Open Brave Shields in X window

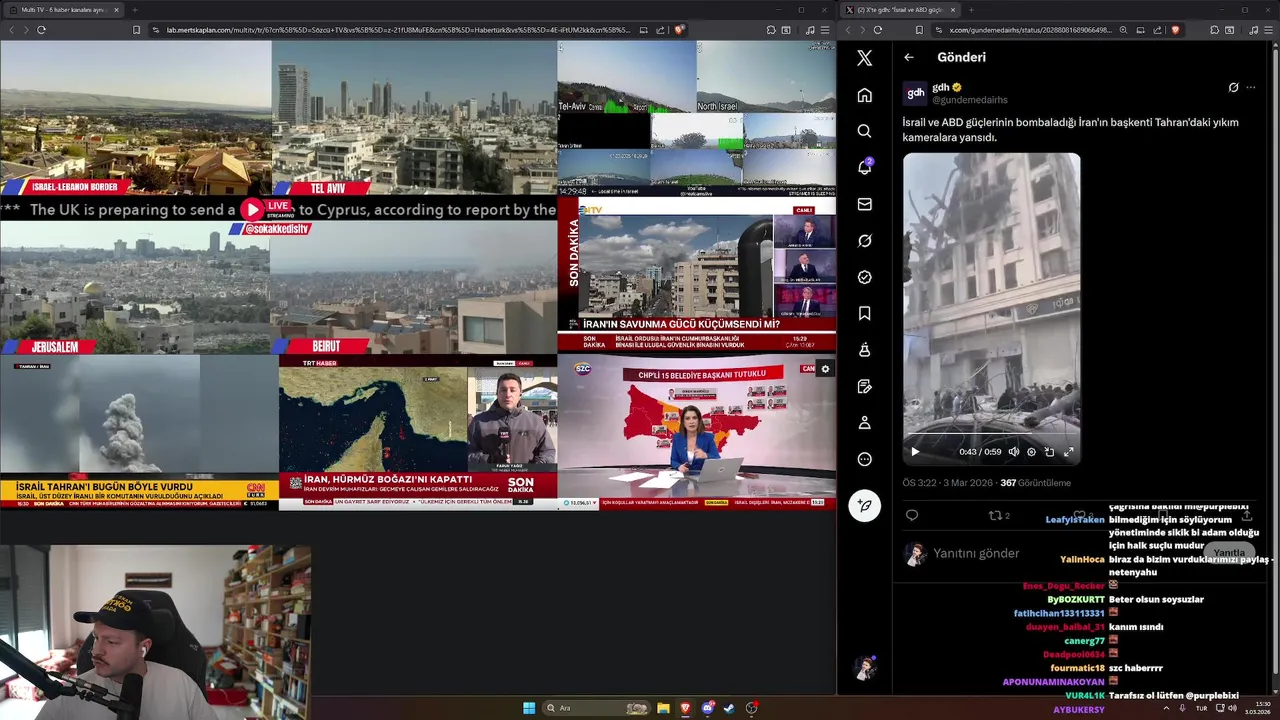1176,30
